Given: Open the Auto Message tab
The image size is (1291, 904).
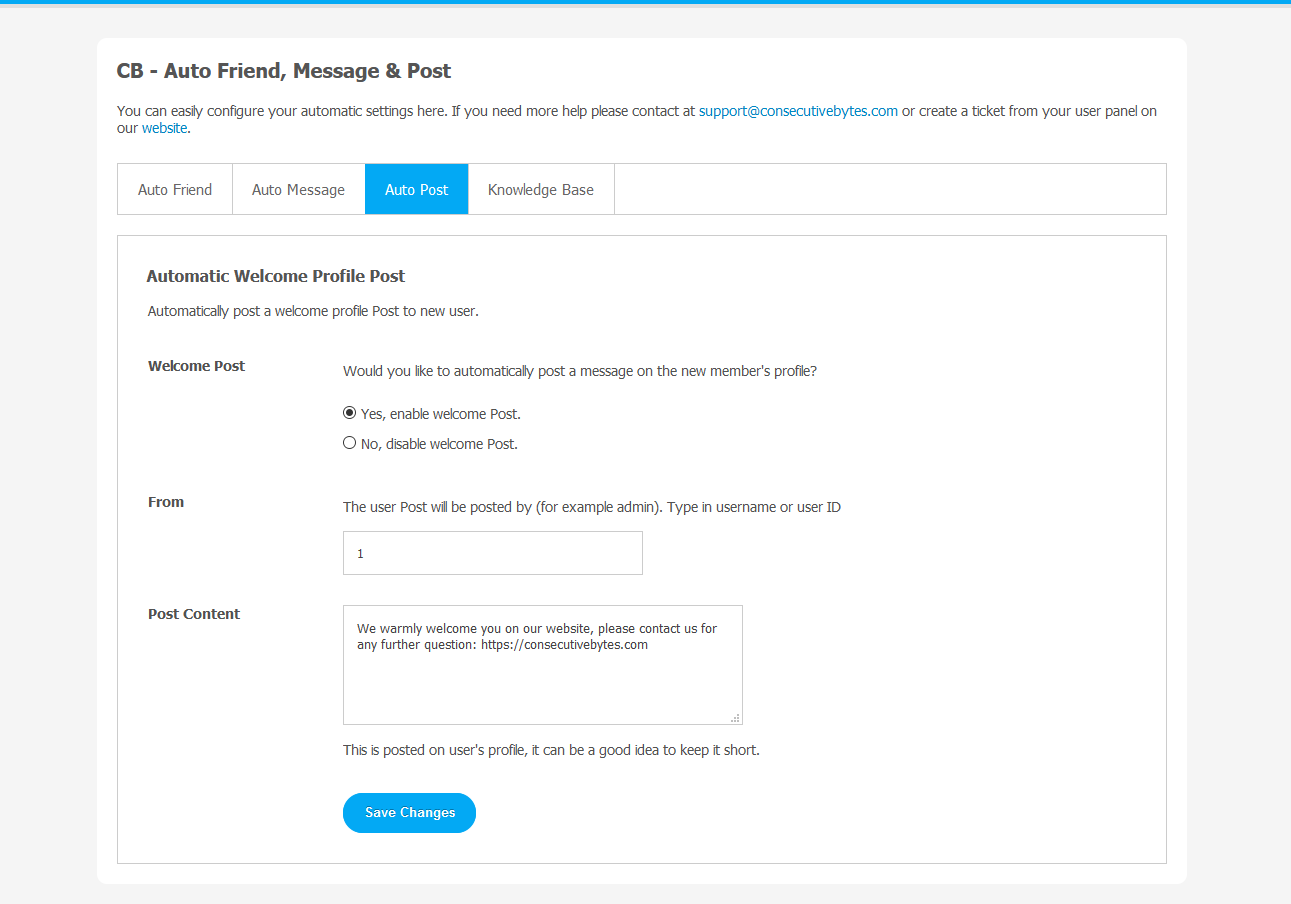Looking at the screenshot, I should [298, 189].
